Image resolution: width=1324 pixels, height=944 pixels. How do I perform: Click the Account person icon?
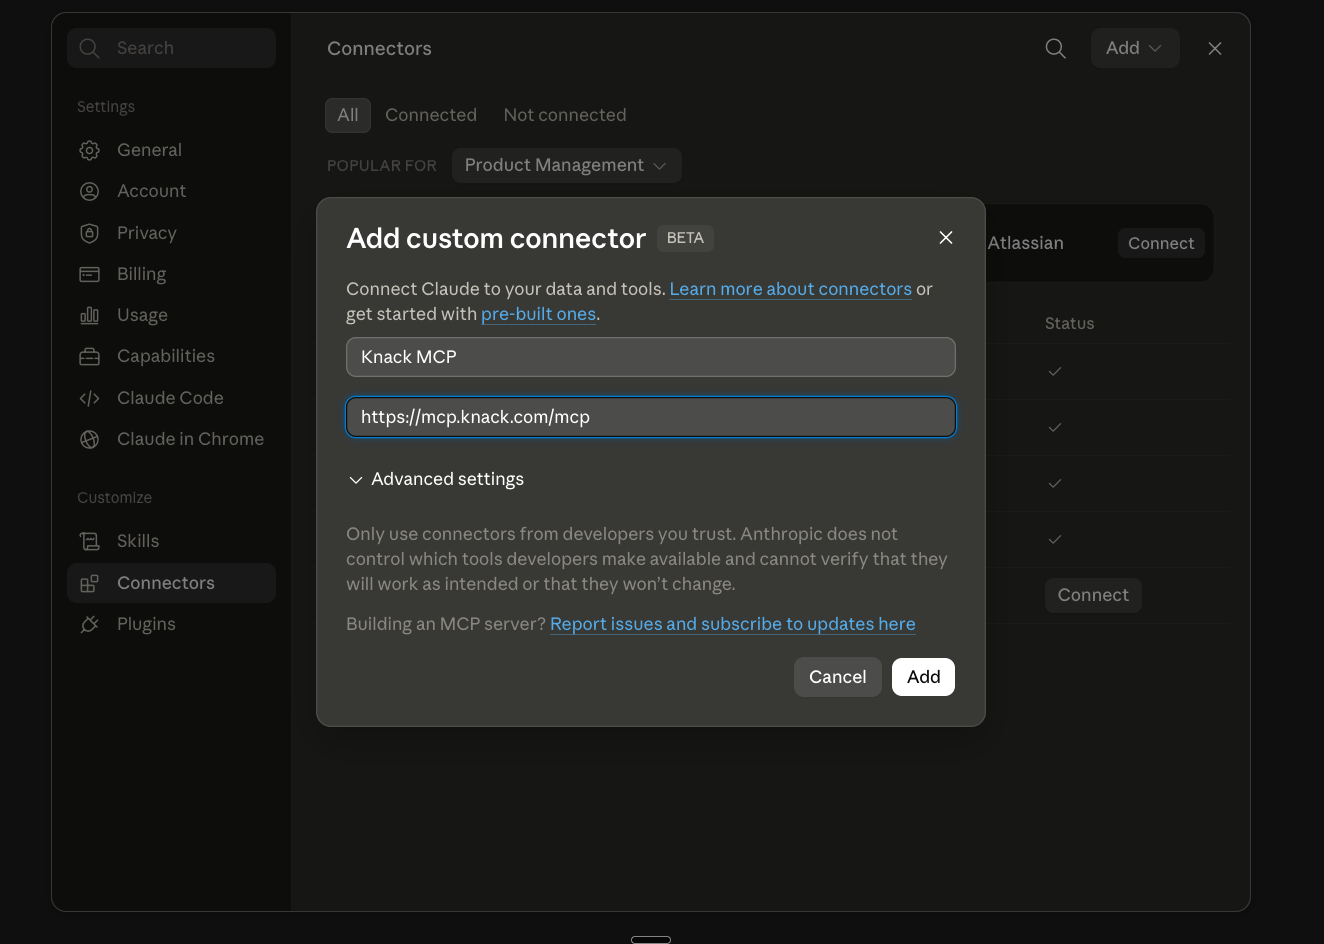tap(89, 191)
